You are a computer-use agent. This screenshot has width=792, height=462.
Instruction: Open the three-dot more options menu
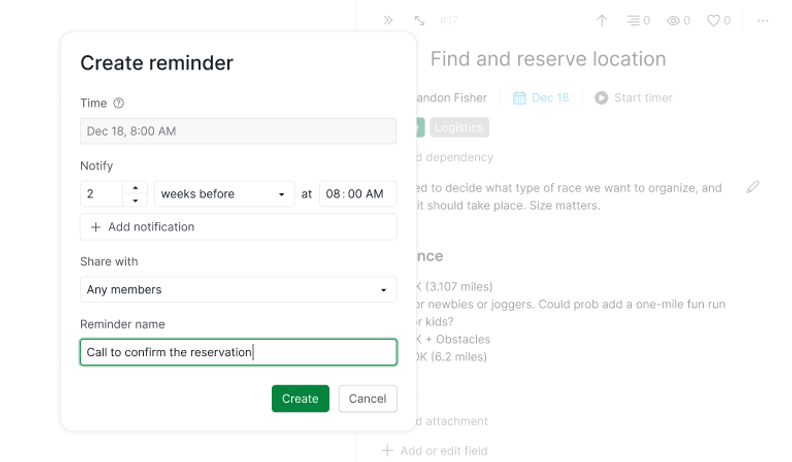pos(763,21)
